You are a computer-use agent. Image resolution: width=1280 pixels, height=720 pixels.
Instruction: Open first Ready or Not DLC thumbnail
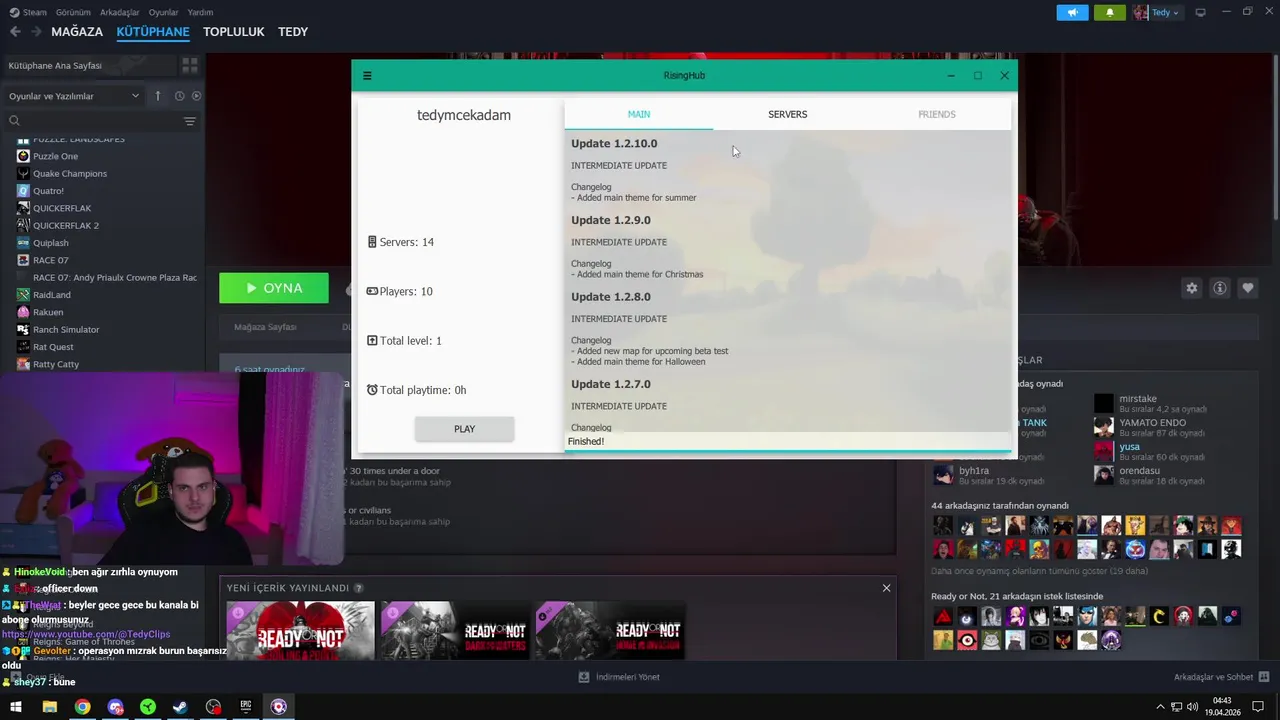point(301,630)
